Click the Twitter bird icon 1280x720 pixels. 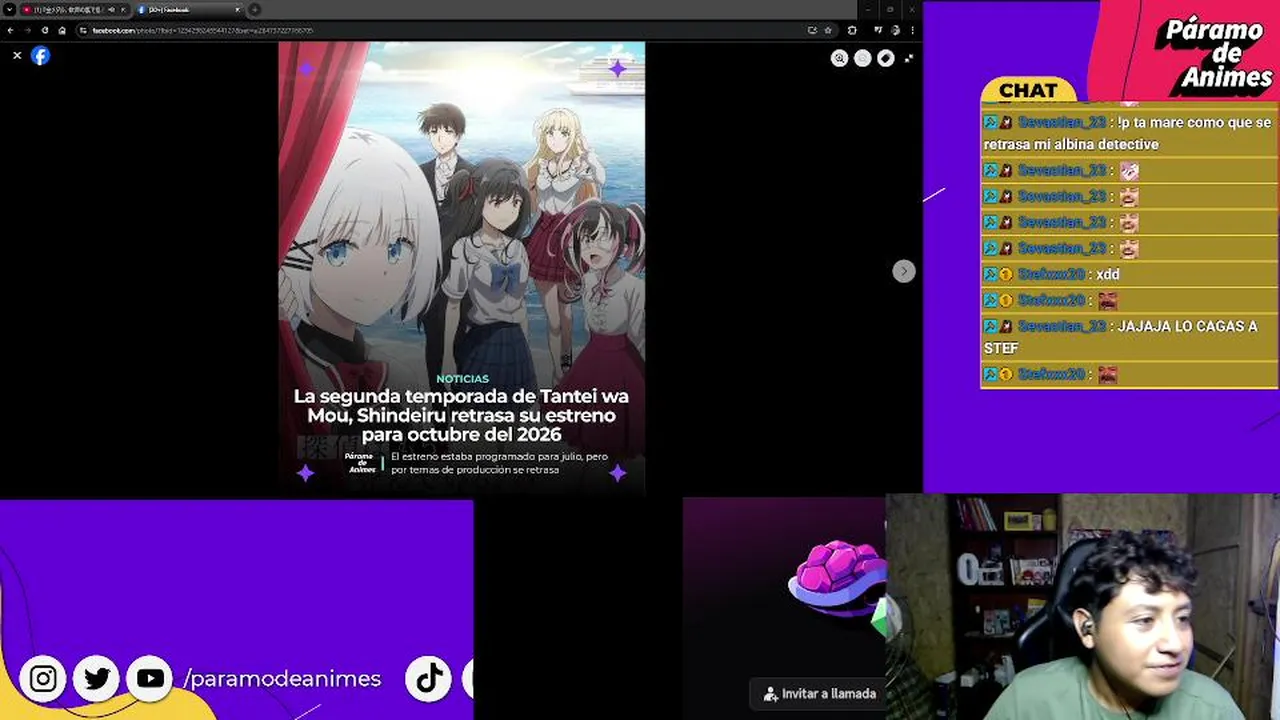pos(97,679)
